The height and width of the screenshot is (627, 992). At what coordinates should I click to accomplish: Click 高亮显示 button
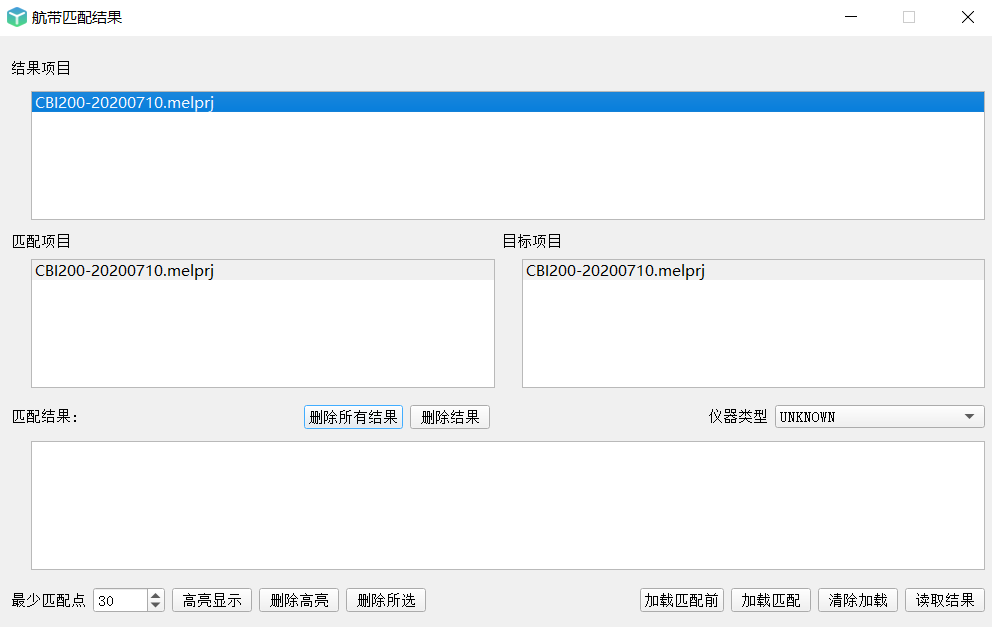pos(212,600)
